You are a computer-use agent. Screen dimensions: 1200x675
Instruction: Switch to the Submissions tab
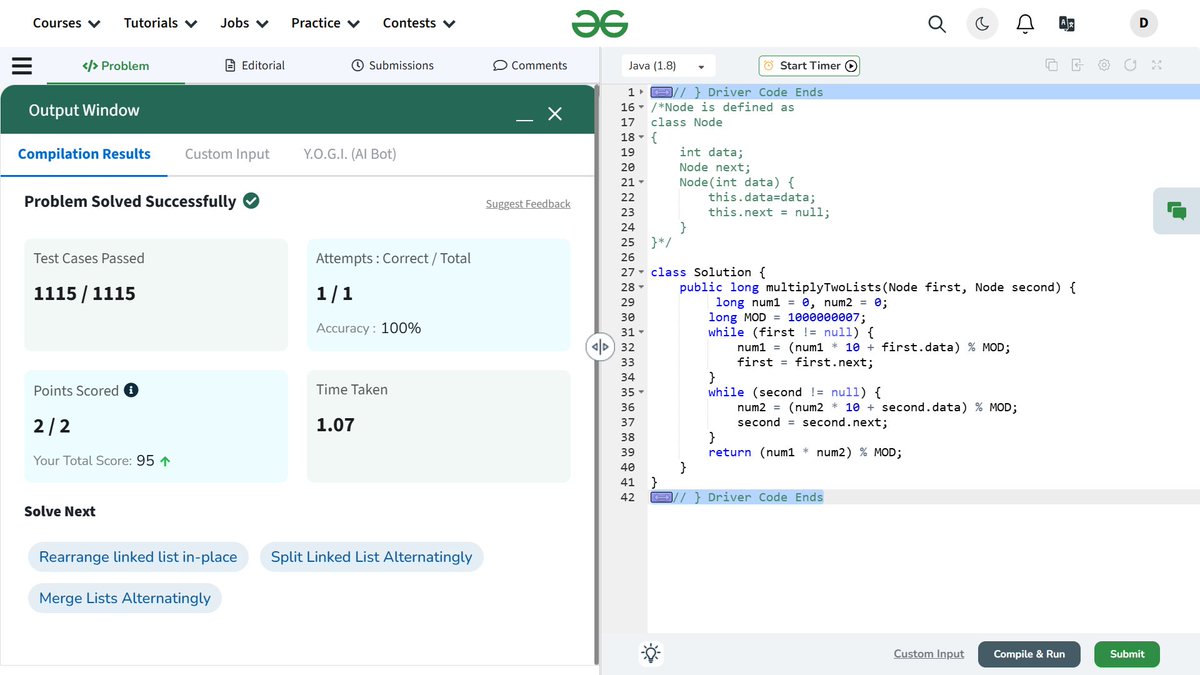393,65
